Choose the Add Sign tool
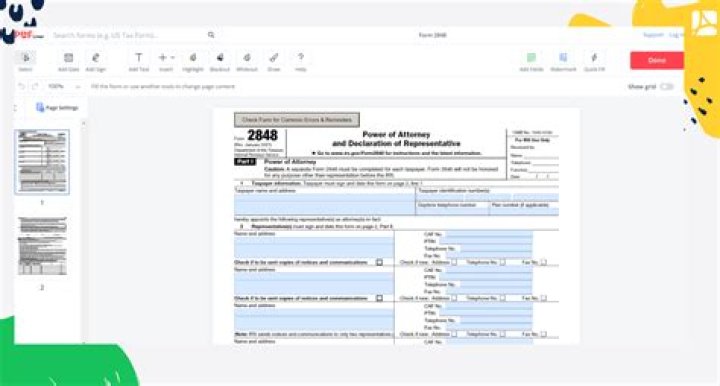The image size is (720, 386). point(96,62)
